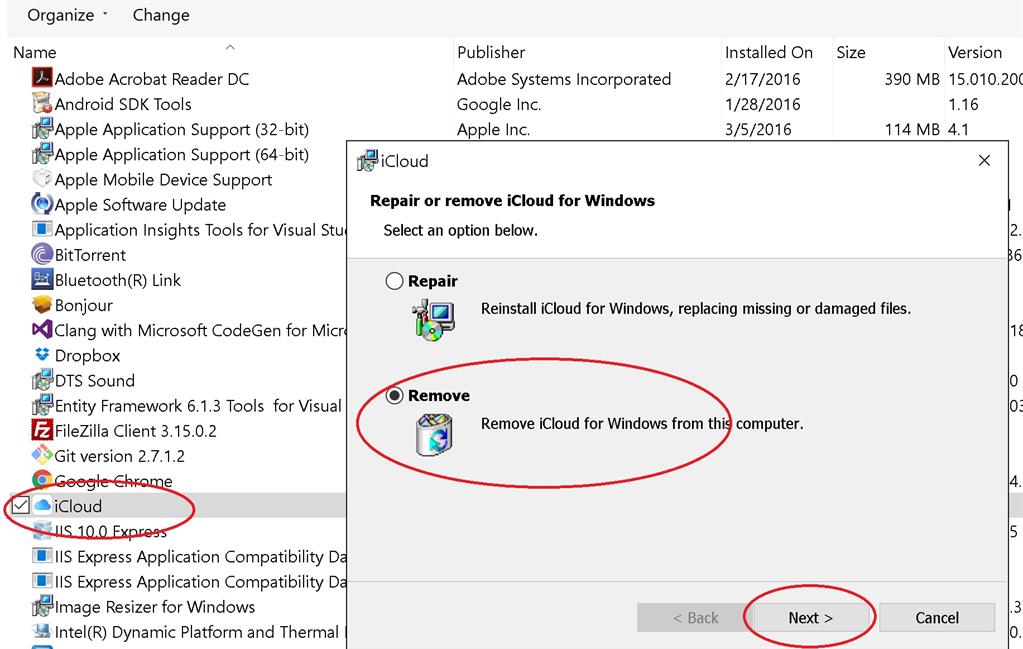Sort programs by Publisher column
This screenshot has width=1023, height=649.
pyautogui.click(x=491, y=52)
